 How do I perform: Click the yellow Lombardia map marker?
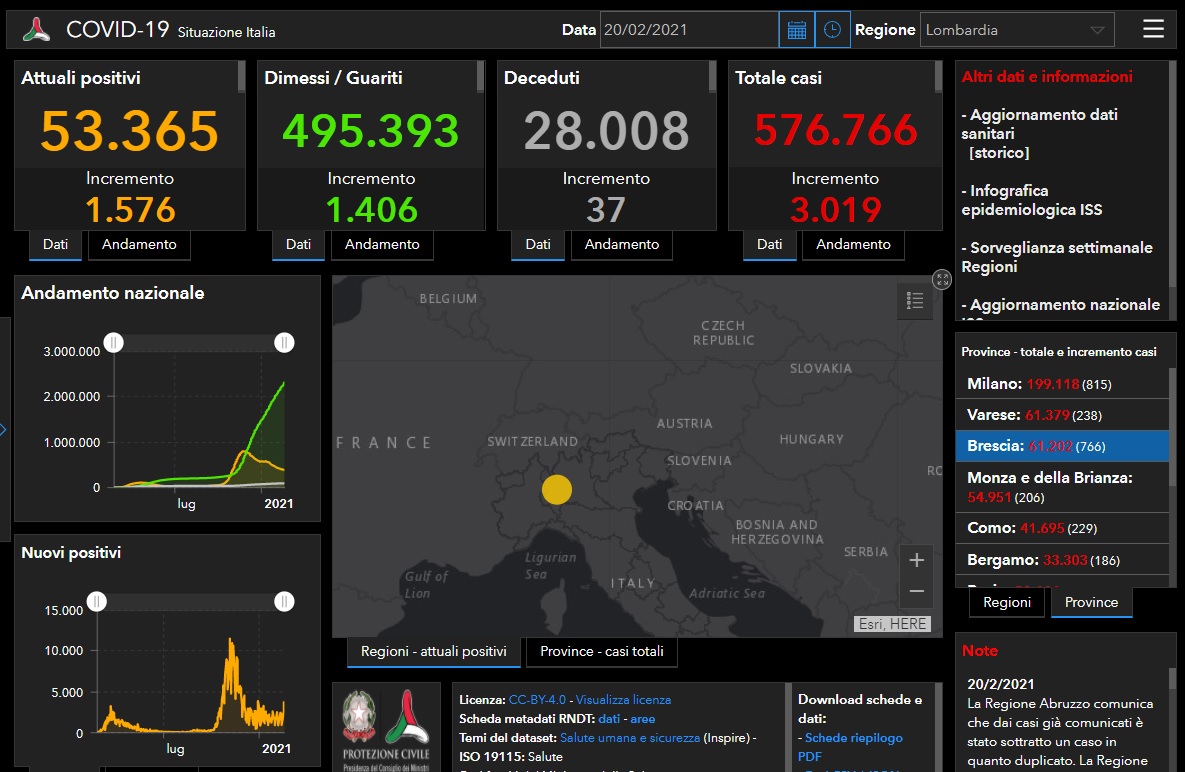557,490
